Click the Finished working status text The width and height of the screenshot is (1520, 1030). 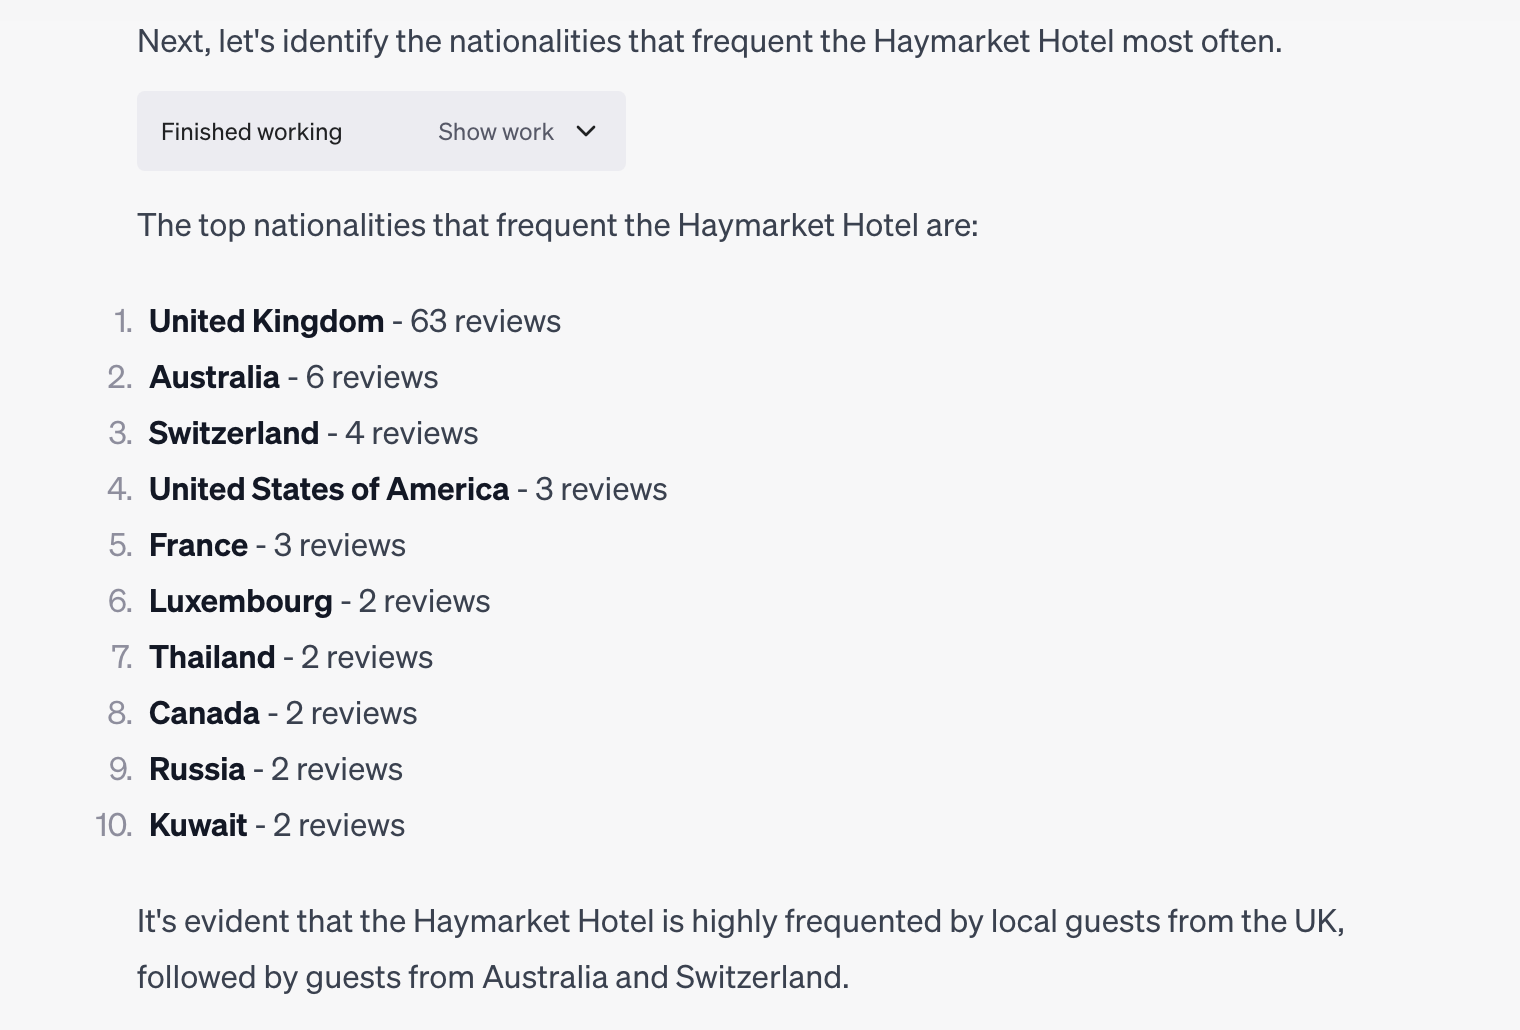tap(251, 132)
